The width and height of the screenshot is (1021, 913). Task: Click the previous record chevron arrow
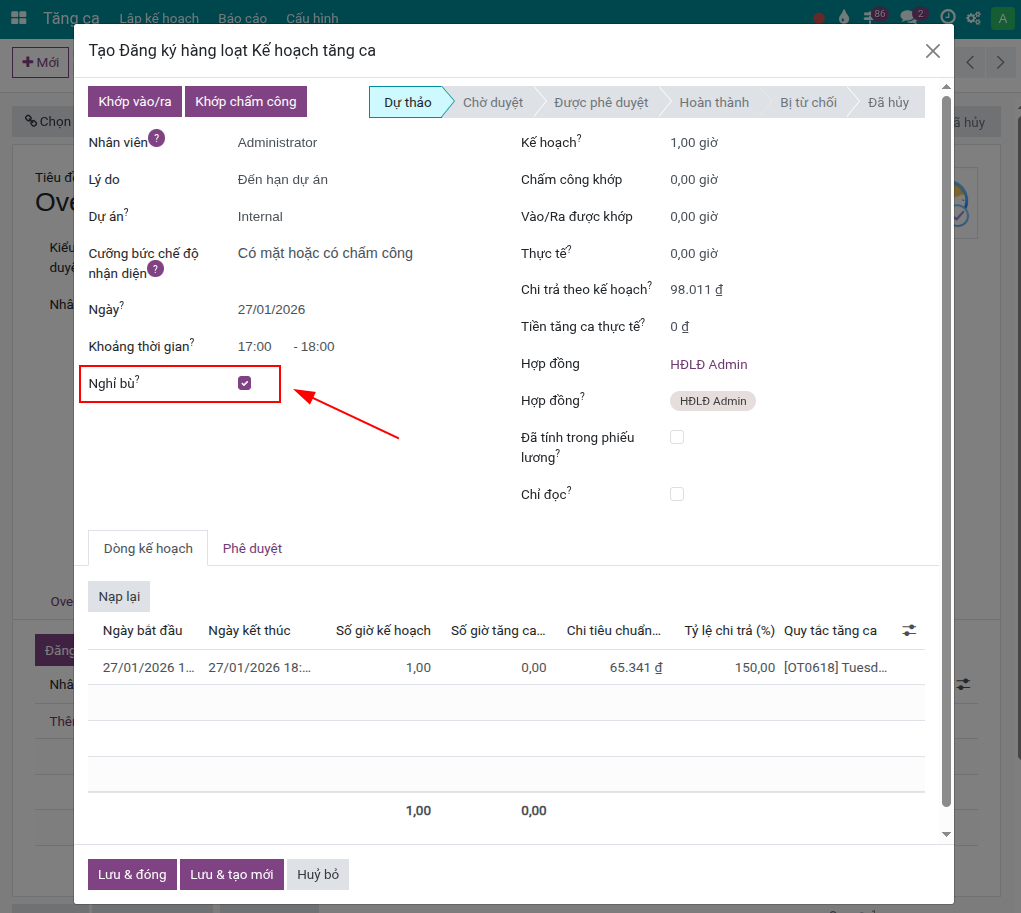(968, 61)
